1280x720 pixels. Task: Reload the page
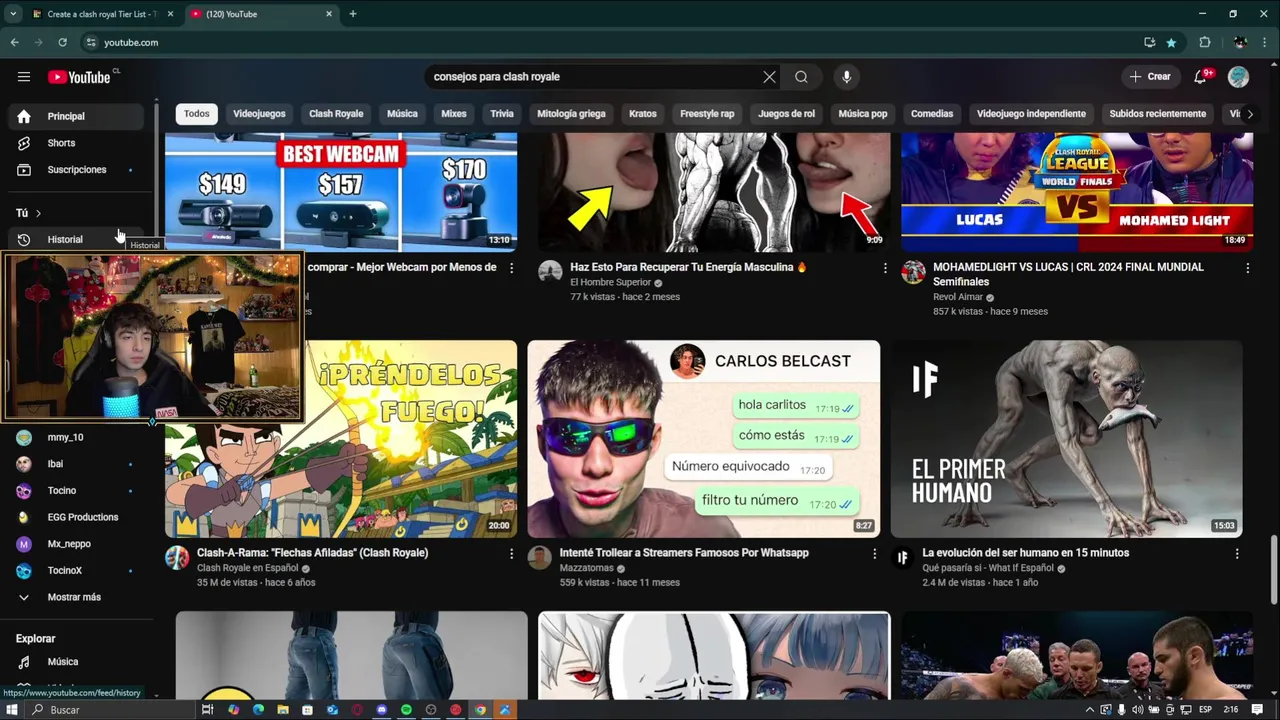(x=62, y=43)
